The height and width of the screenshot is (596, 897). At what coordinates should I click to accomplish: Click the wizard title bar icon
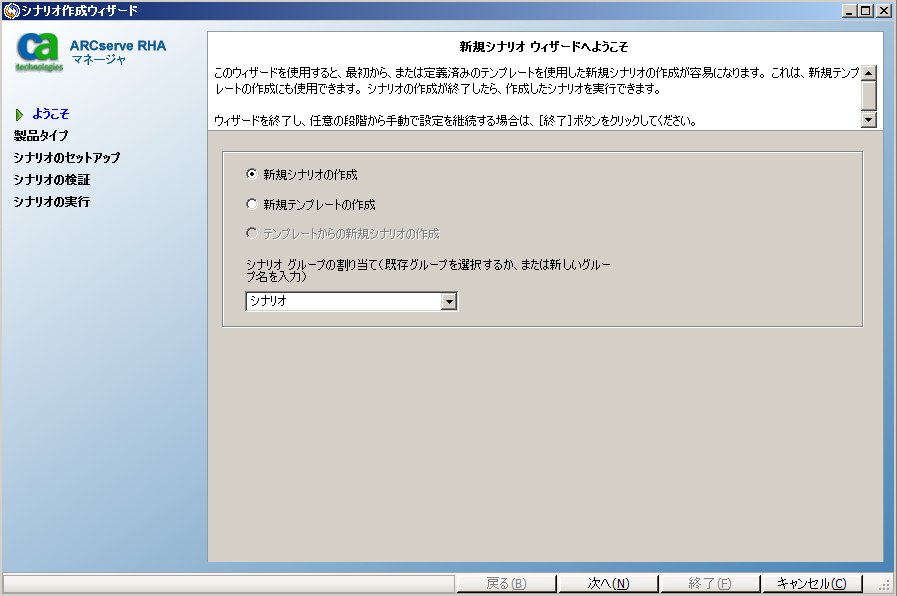click(x=11, y=10)
